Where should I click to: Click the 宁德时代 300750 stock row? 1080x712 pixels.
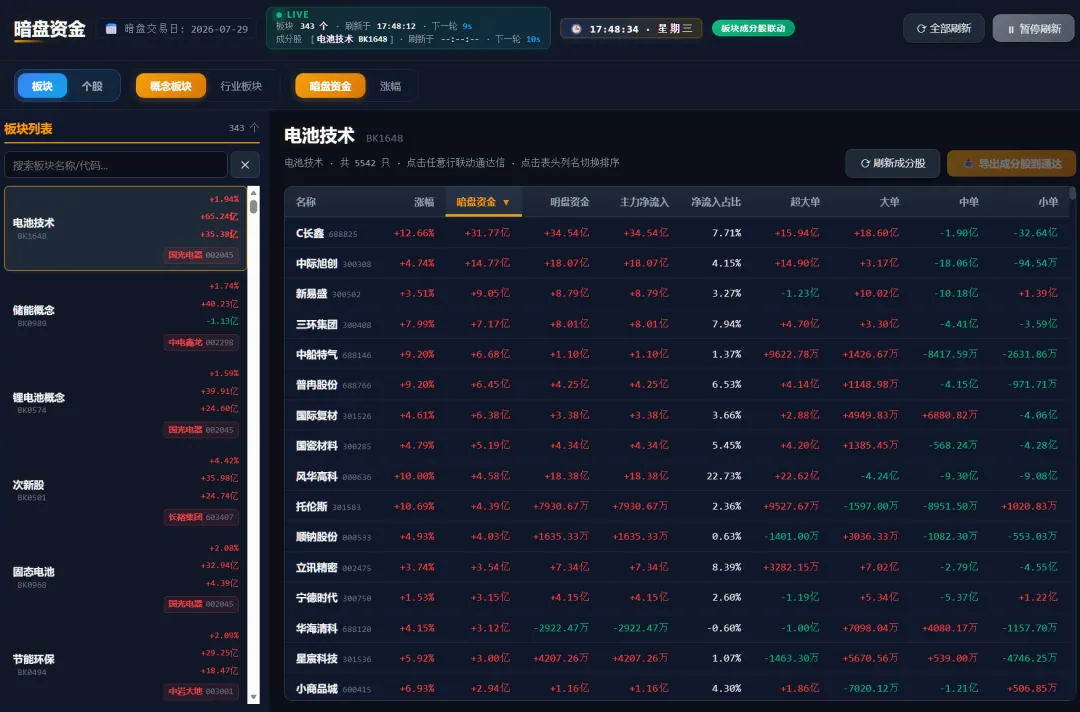[677, 597]
